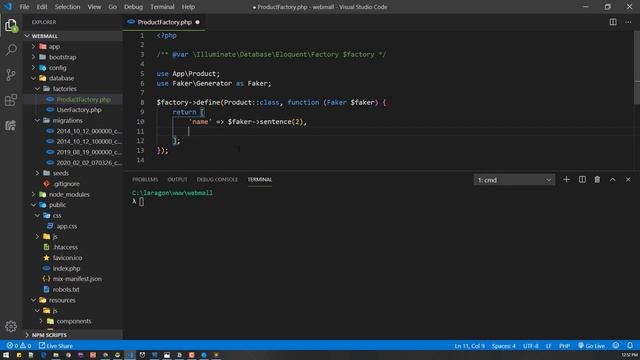640x360 pixels.
Task: Switch to PROBLEMS panel tab
Action: [145, 180]
